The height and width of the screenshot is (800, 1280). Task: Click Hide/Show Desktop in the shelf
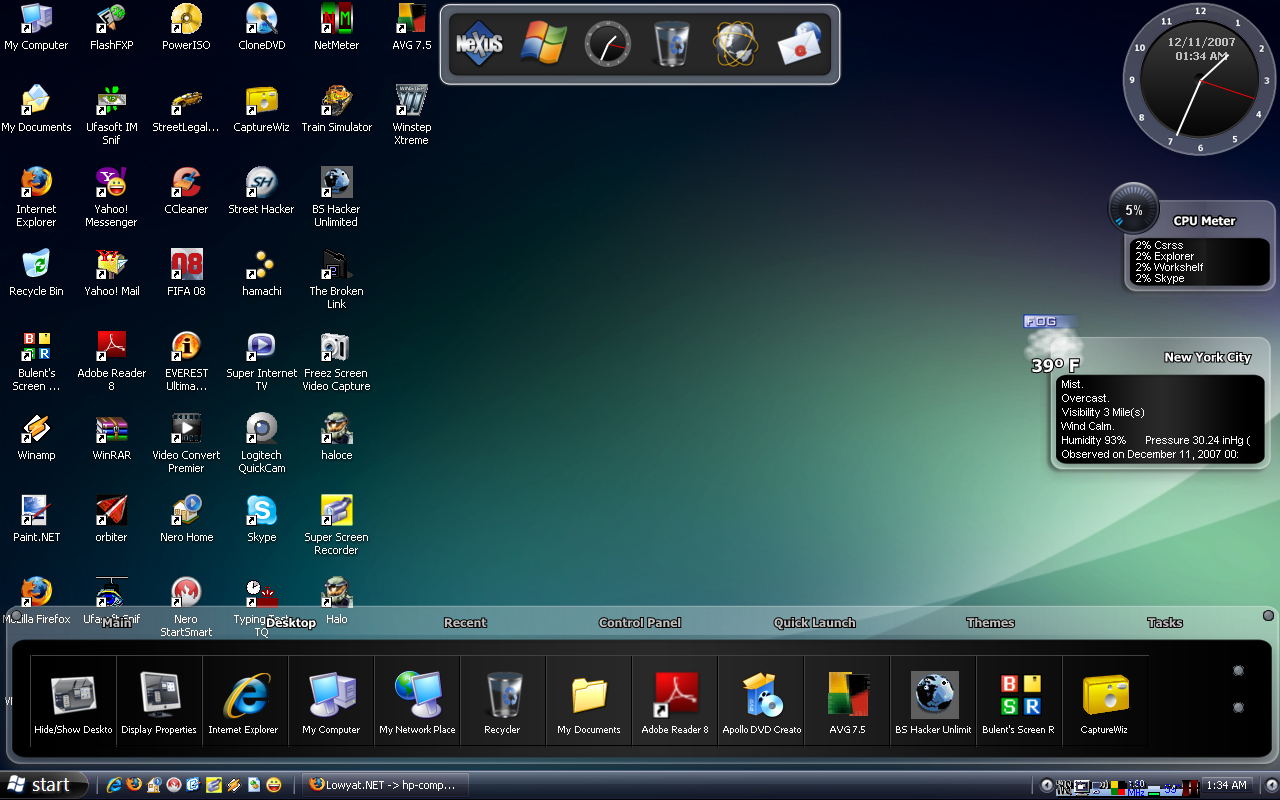point(73,702)
